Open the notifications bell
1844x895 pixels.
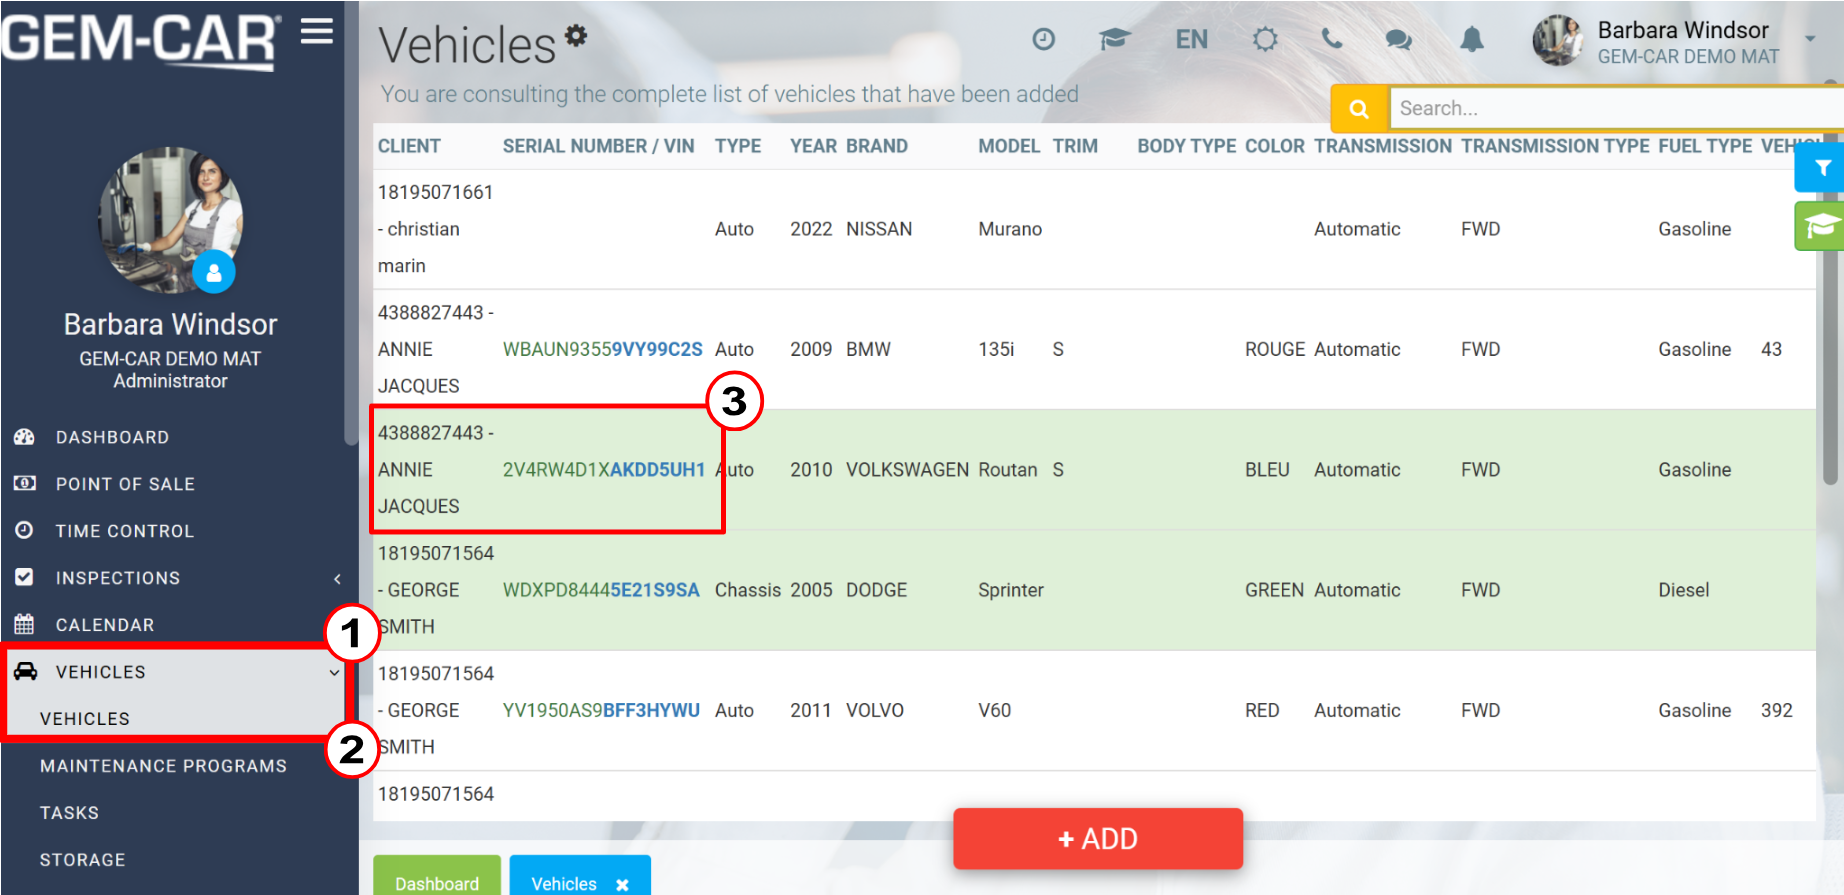tap(1471, 39)
